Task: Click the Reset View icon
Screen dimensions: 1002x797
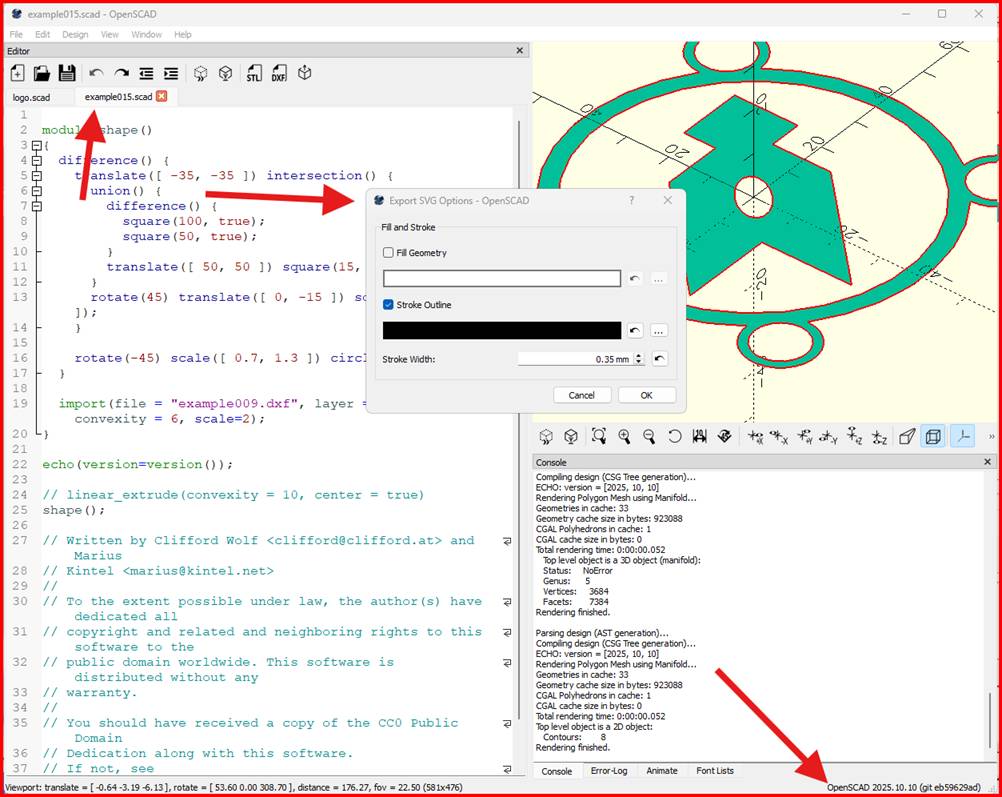Action: pyautogui.click(x=674, y=436)
